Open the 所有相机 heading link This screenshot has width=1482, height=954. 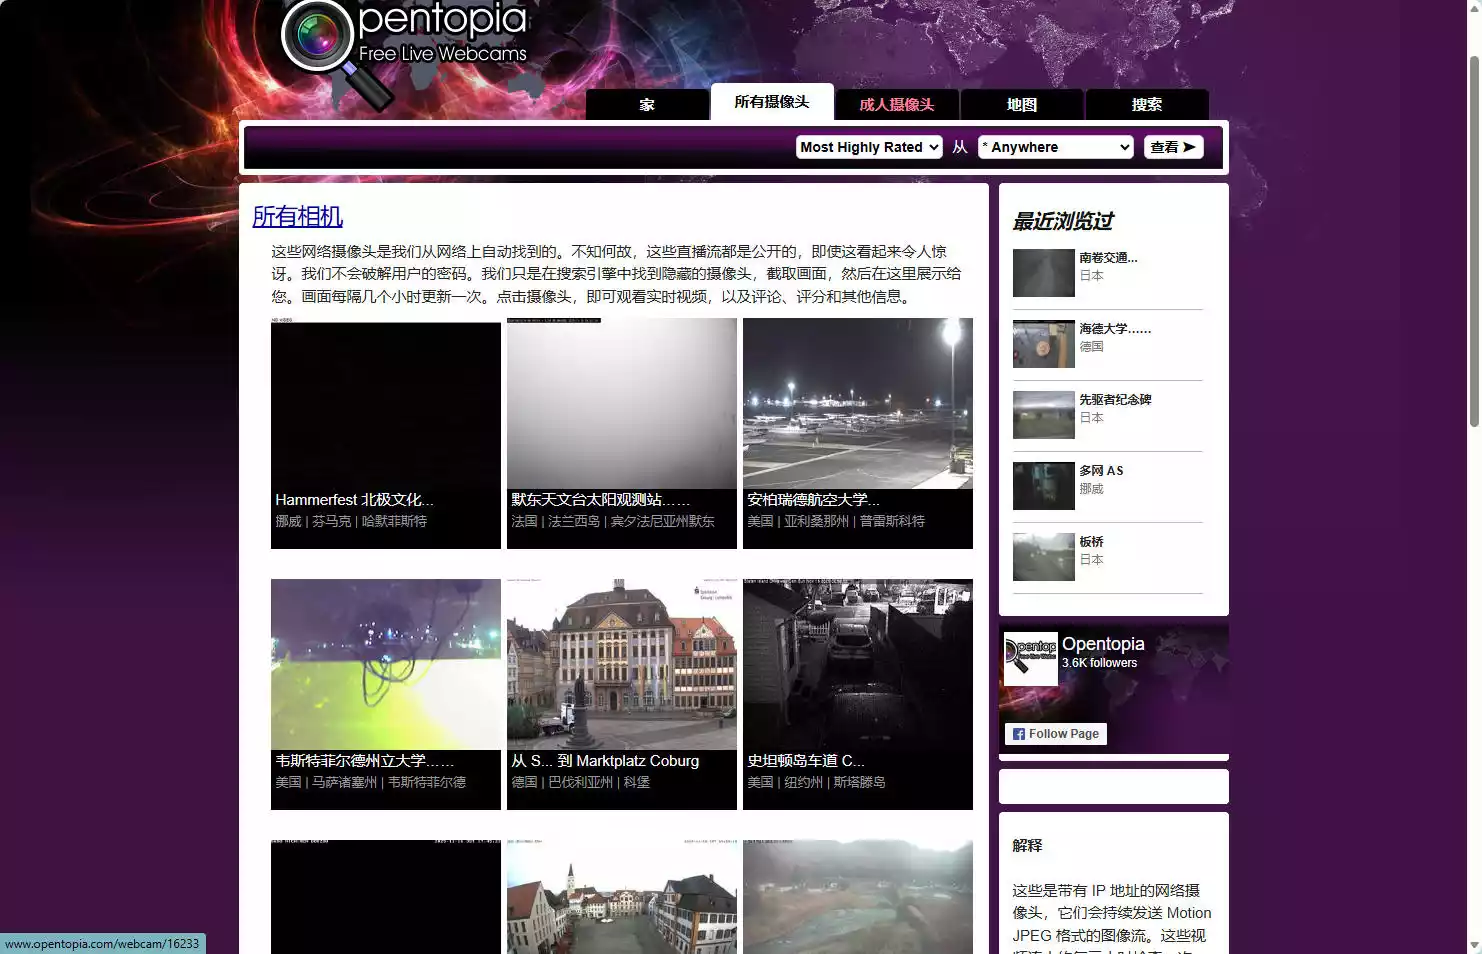point(298,216)
